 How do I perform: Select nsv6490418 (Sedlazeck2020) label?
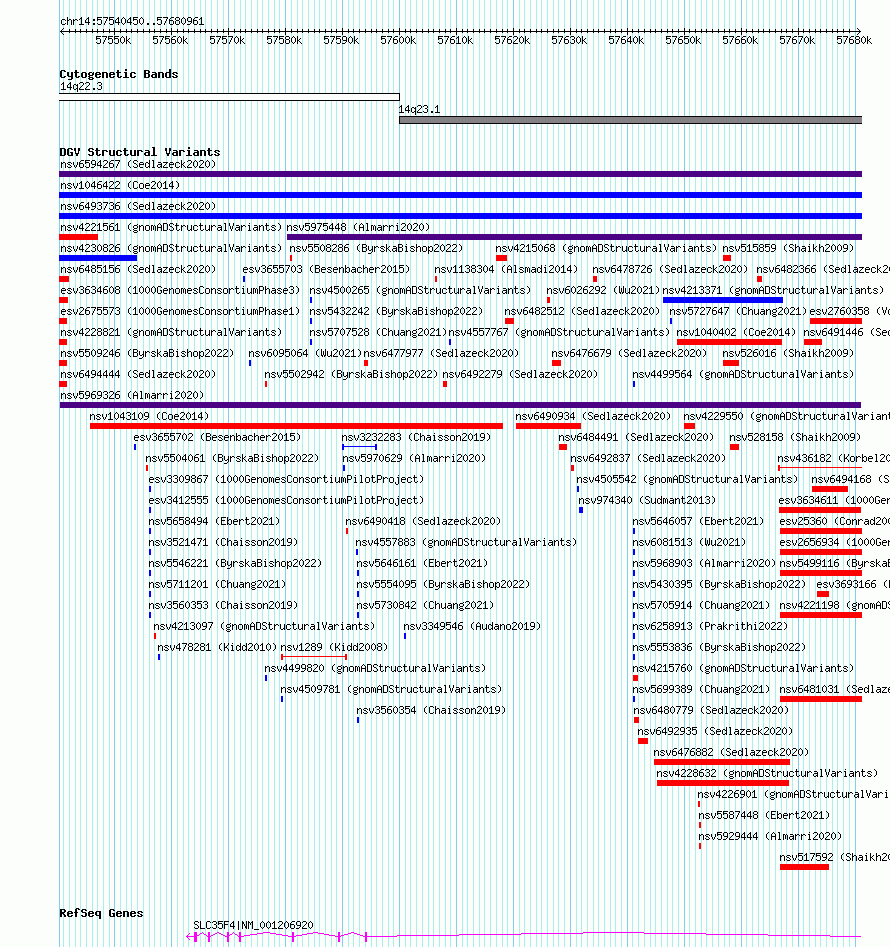(x=423, y=521)
